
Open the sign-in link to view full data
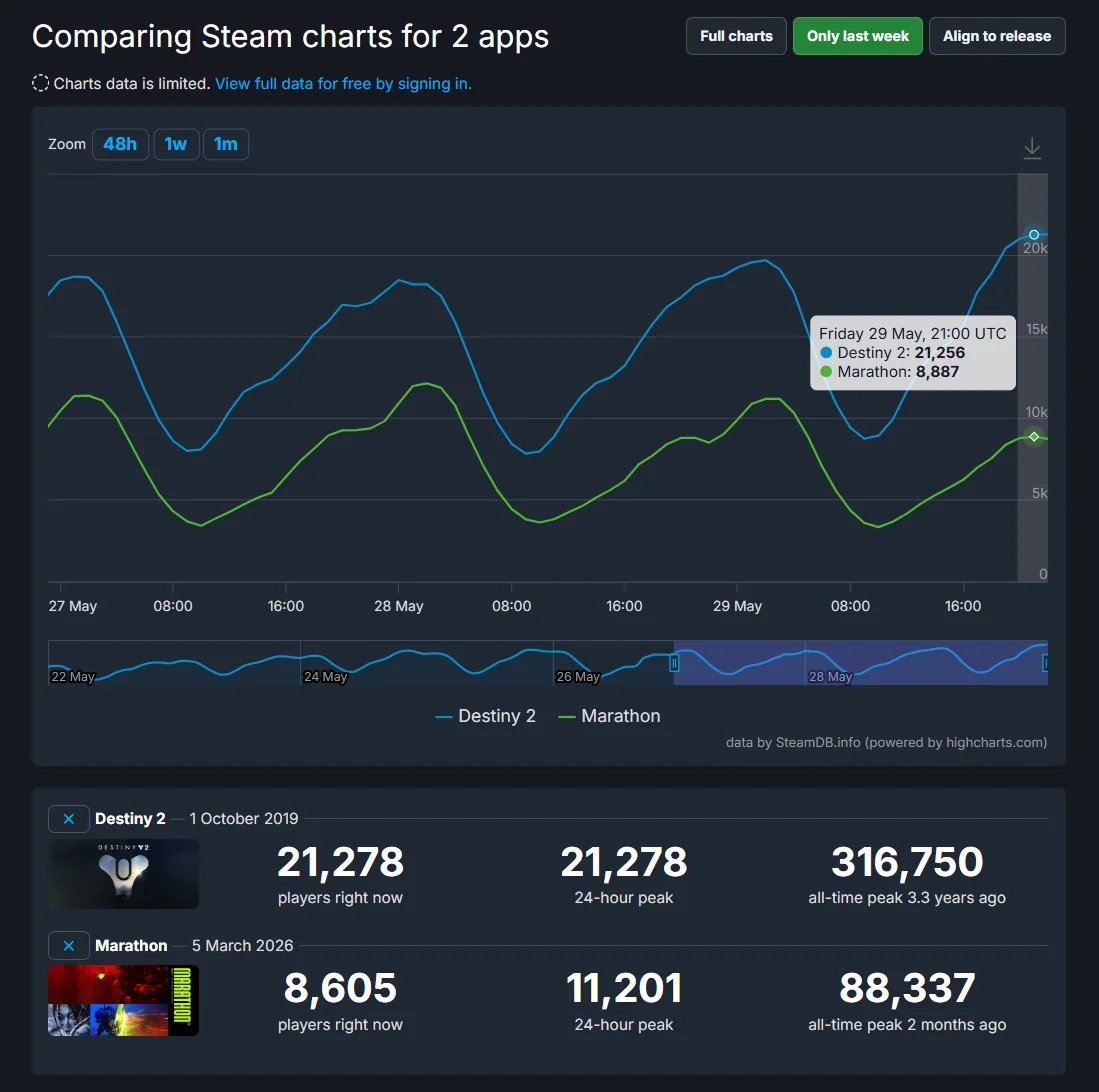click(x=343, y=83)
